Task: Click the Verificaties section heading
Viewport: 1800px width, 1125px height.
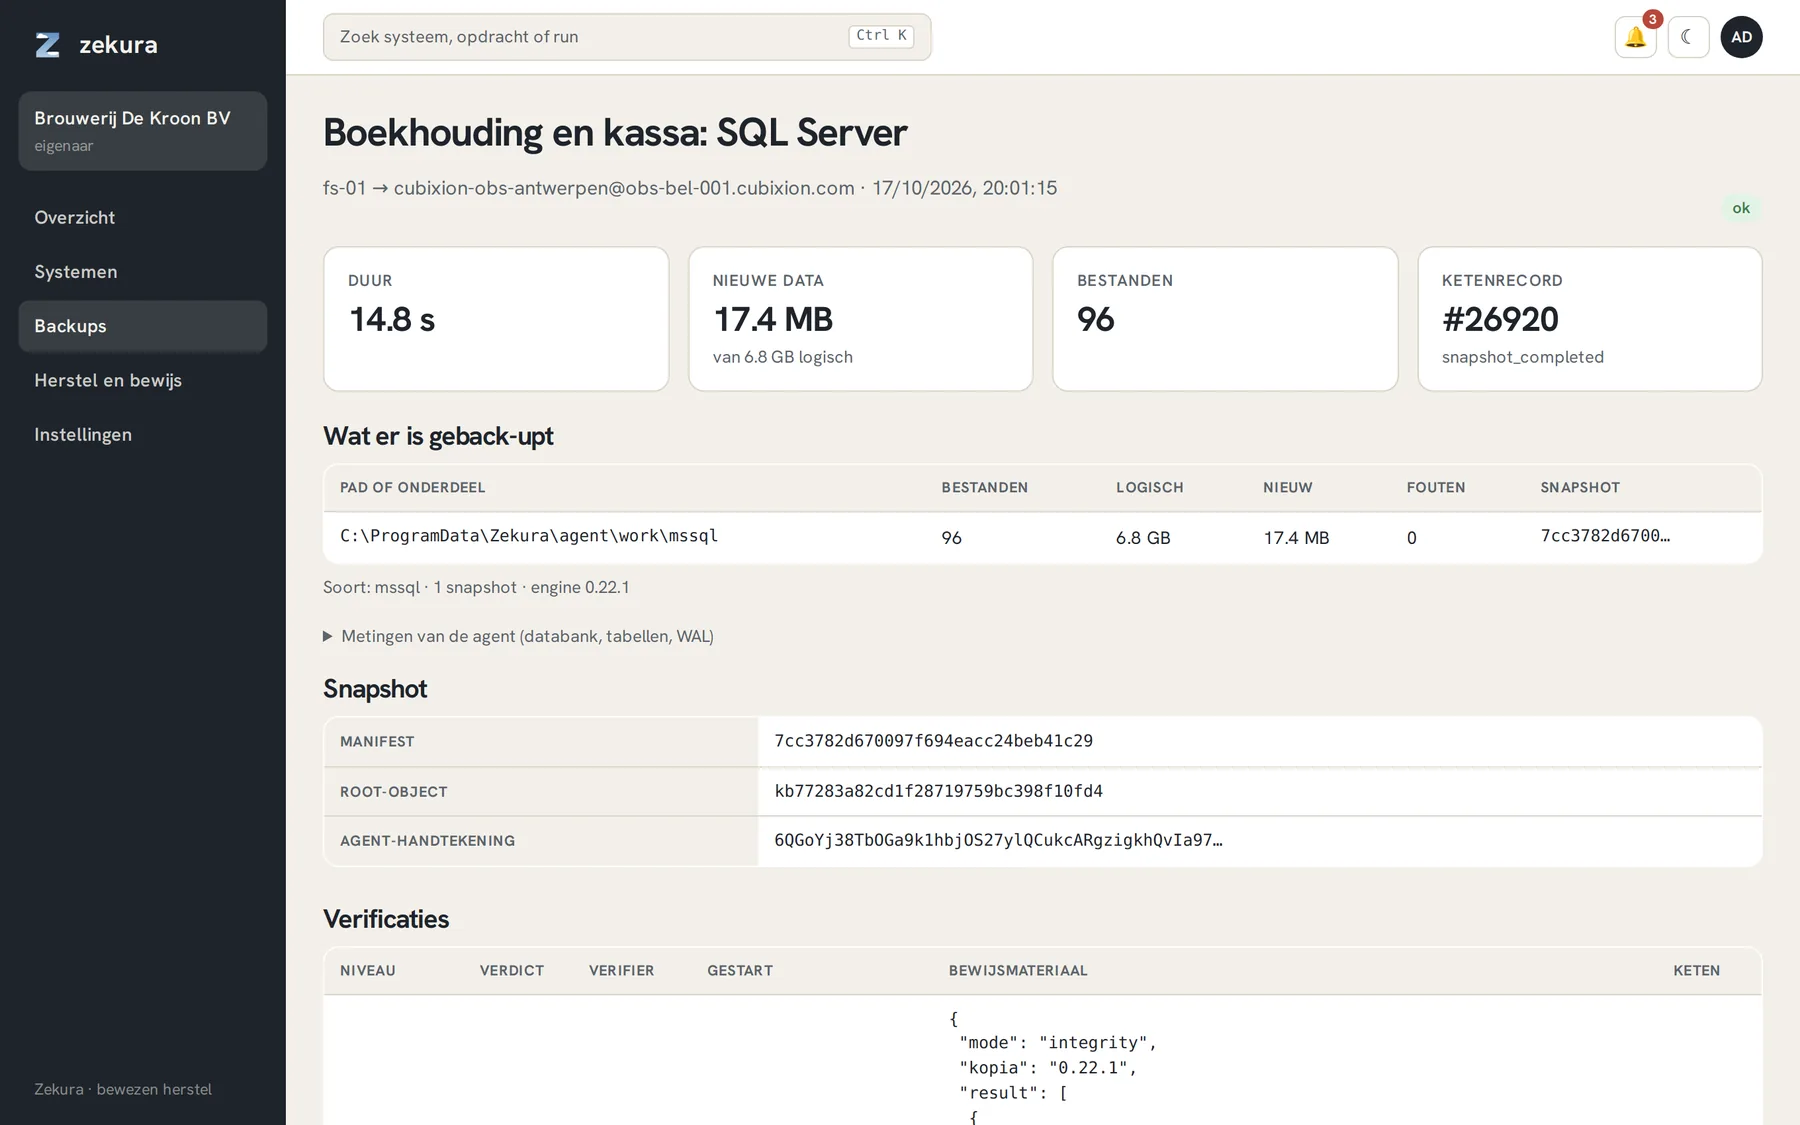Action: [x=386, y=919]
